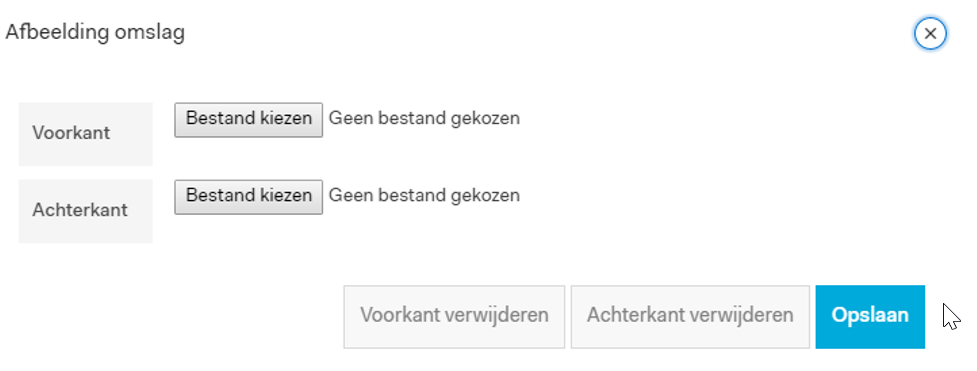The height and width of the screenshot is (371, 977).
Task: Click 'Geen bestand gekozen' next to Voorkant
Action: tap(424, 118)
